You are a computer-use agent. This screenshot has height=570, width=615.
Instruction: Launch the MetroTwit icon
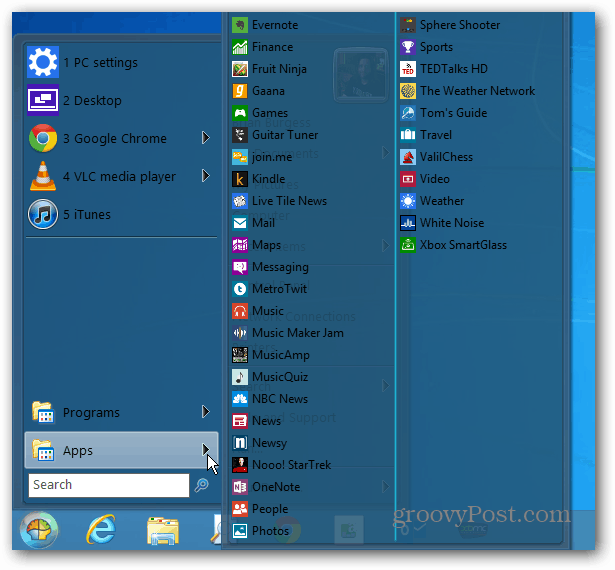tap(240, 289)
